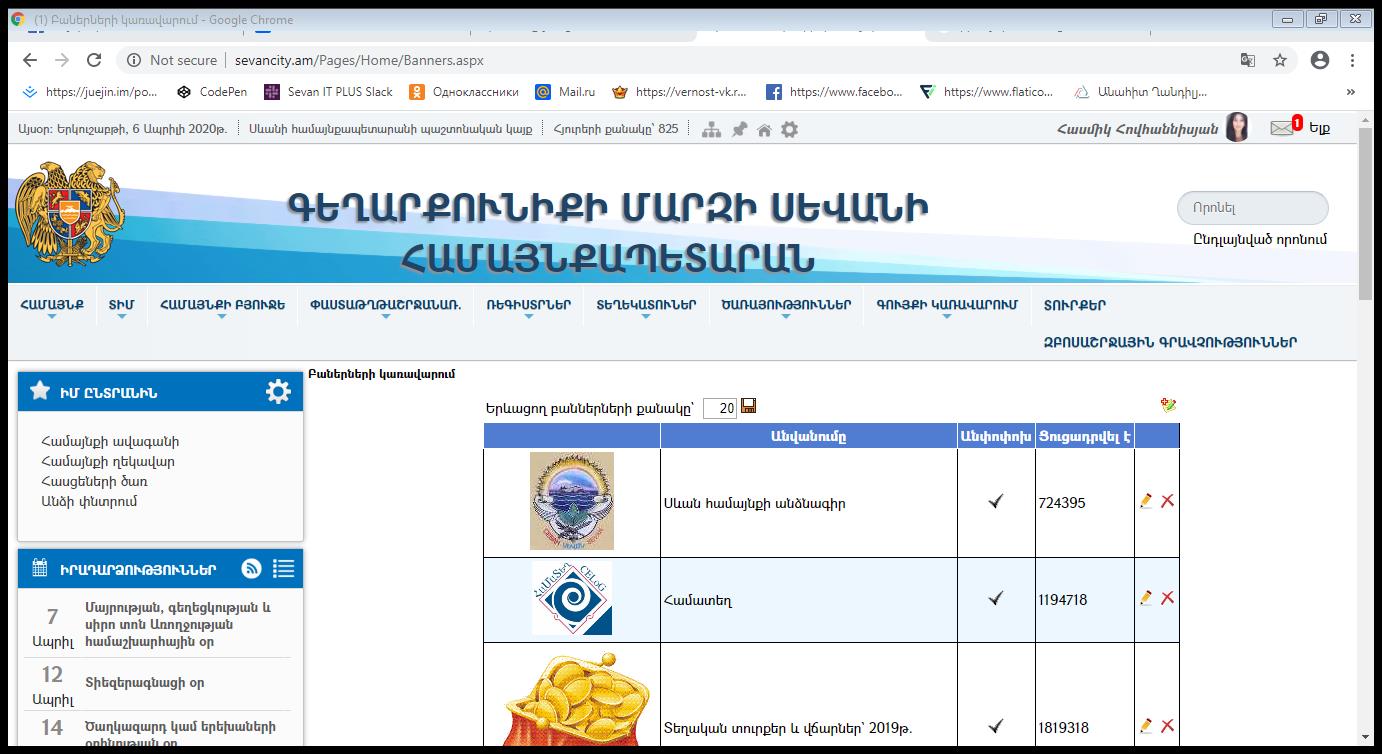1382x754 pixels.
Task: Go to the home icon in site top bar
Action: tap(764, 129)
